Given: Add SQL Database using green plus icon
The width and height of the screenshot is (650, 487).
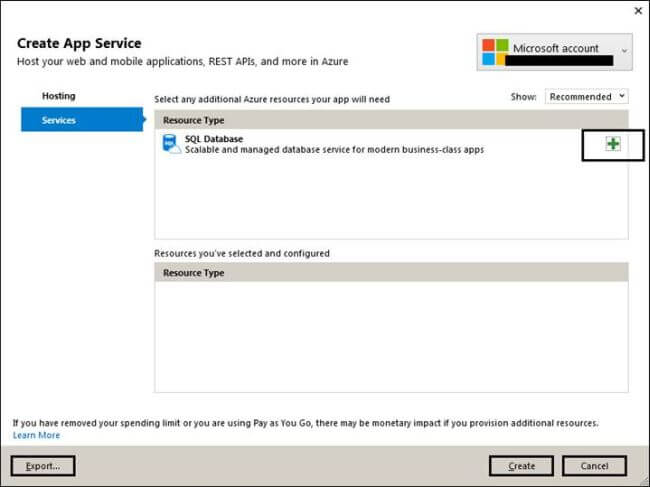Looking at the screenshot, I should click(612, 145).
